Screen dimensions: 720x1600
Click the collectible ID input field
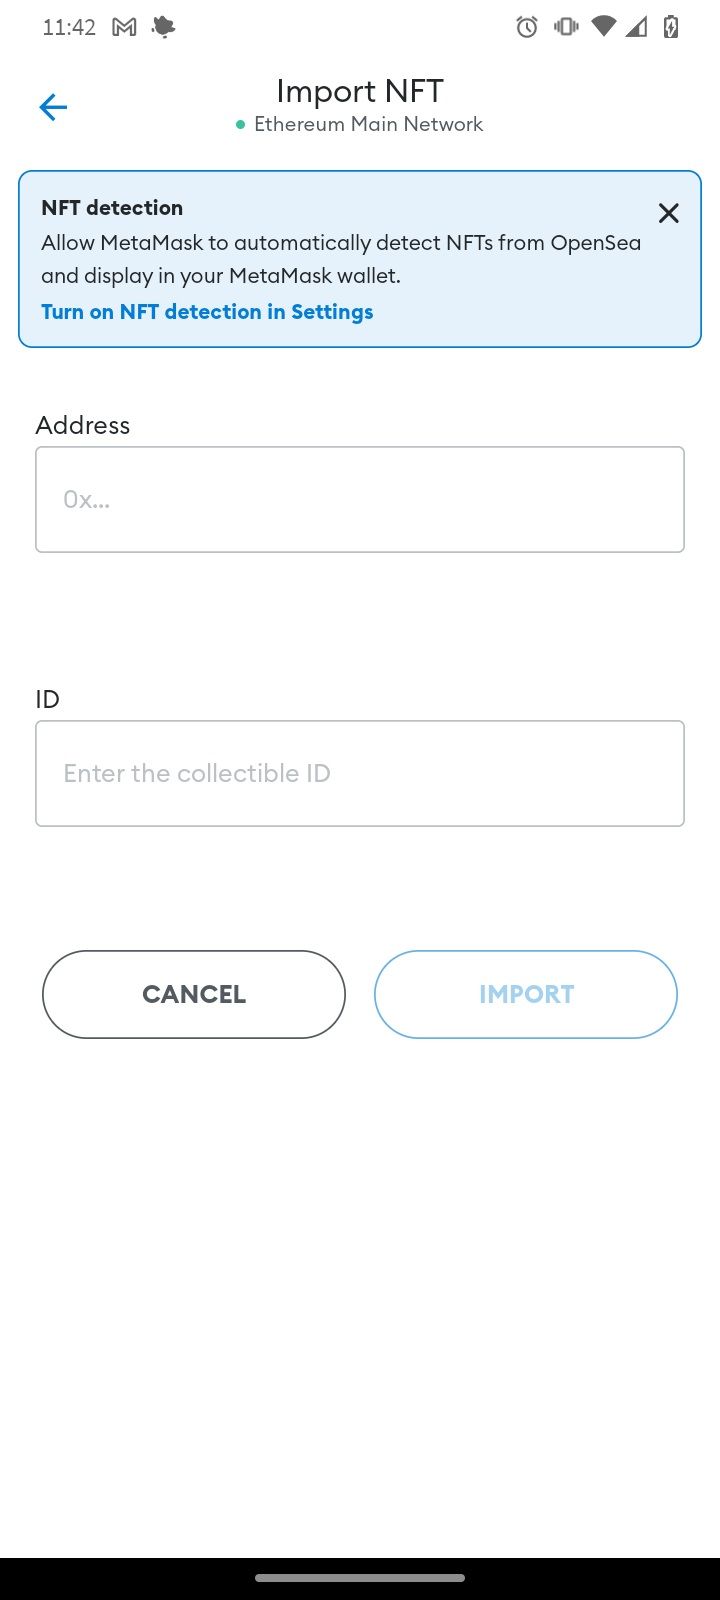tap(360, 773)
